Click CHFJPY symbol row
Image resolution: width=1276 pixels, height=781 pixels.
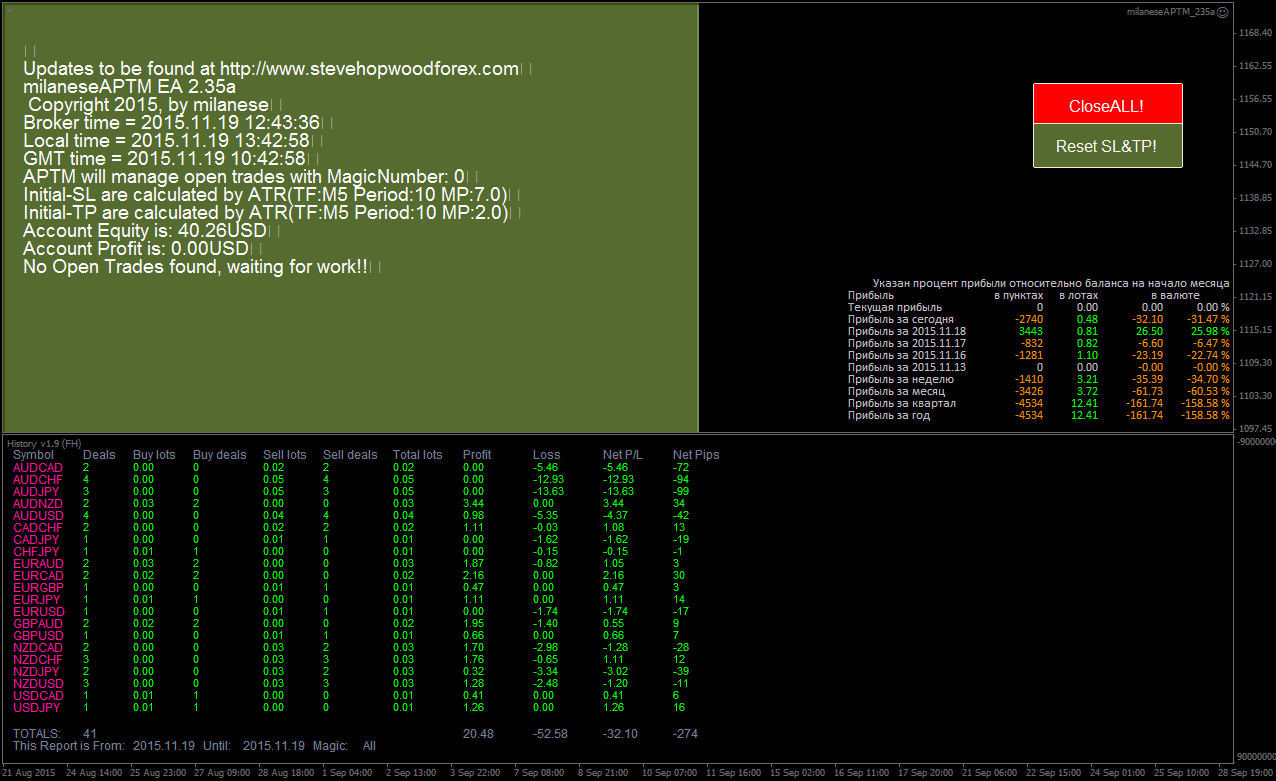[x=36, y=552]
